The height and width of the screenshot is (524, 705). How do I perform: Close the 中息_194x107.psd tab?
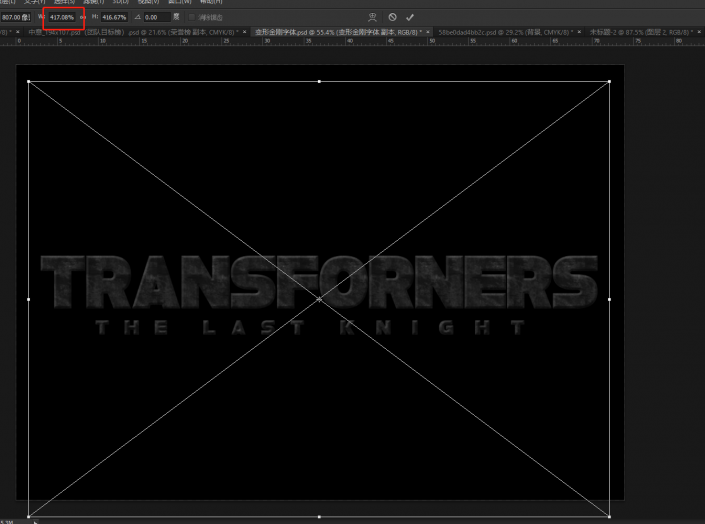[245, 31]
